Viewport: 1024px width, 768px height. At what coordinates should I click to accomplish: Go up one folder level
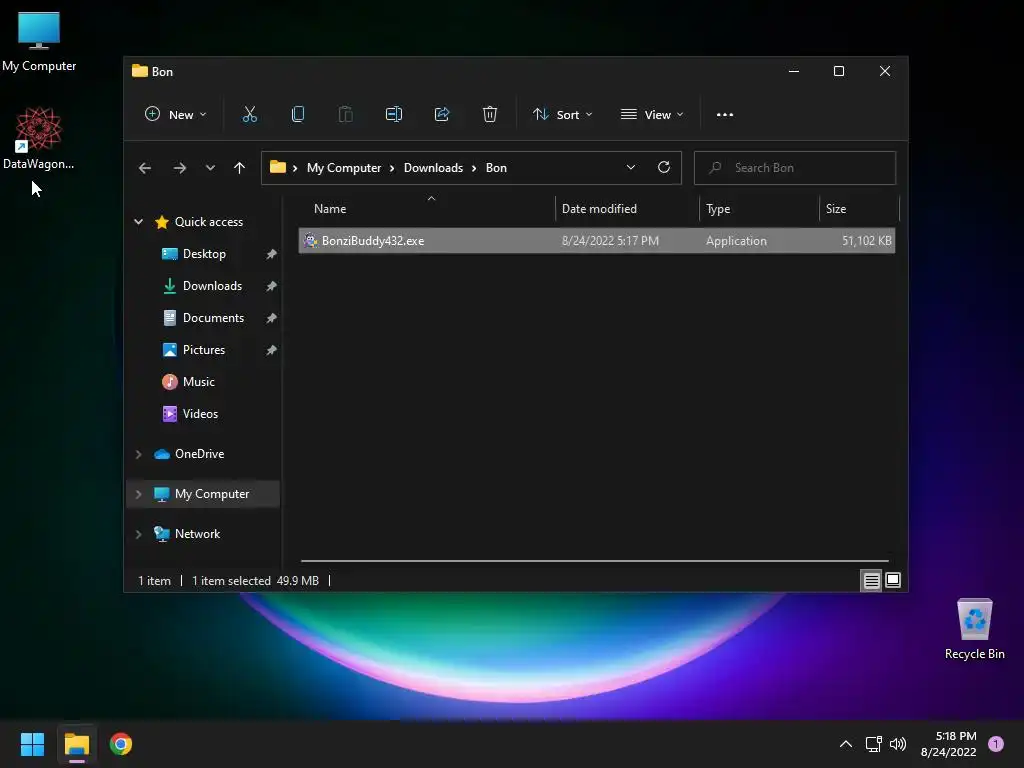[x=240, y=168]
